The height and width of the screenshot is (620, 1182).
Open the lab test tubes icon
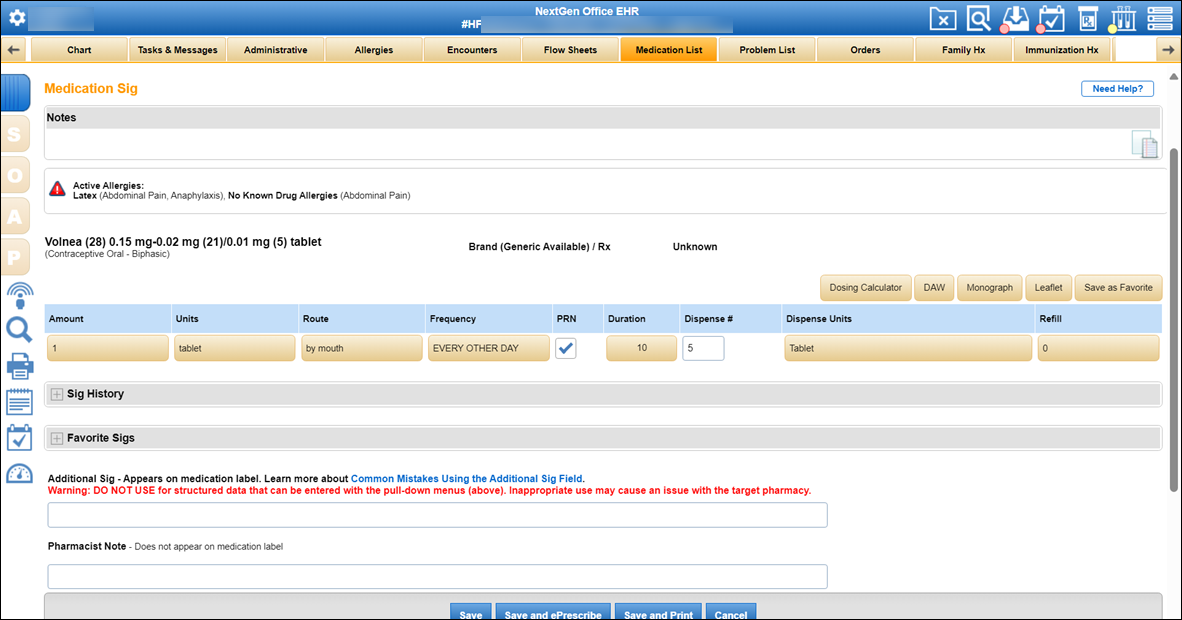click(1123, 18)
